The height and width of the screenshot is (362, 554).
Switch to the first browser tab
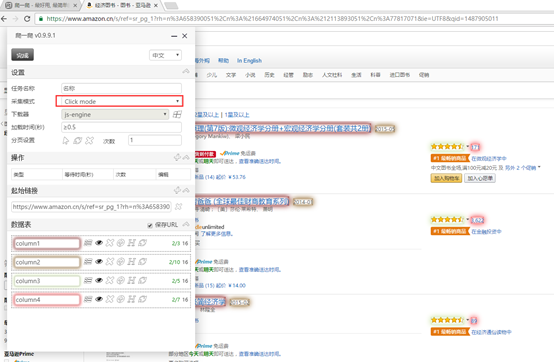(x=42, y=5)
